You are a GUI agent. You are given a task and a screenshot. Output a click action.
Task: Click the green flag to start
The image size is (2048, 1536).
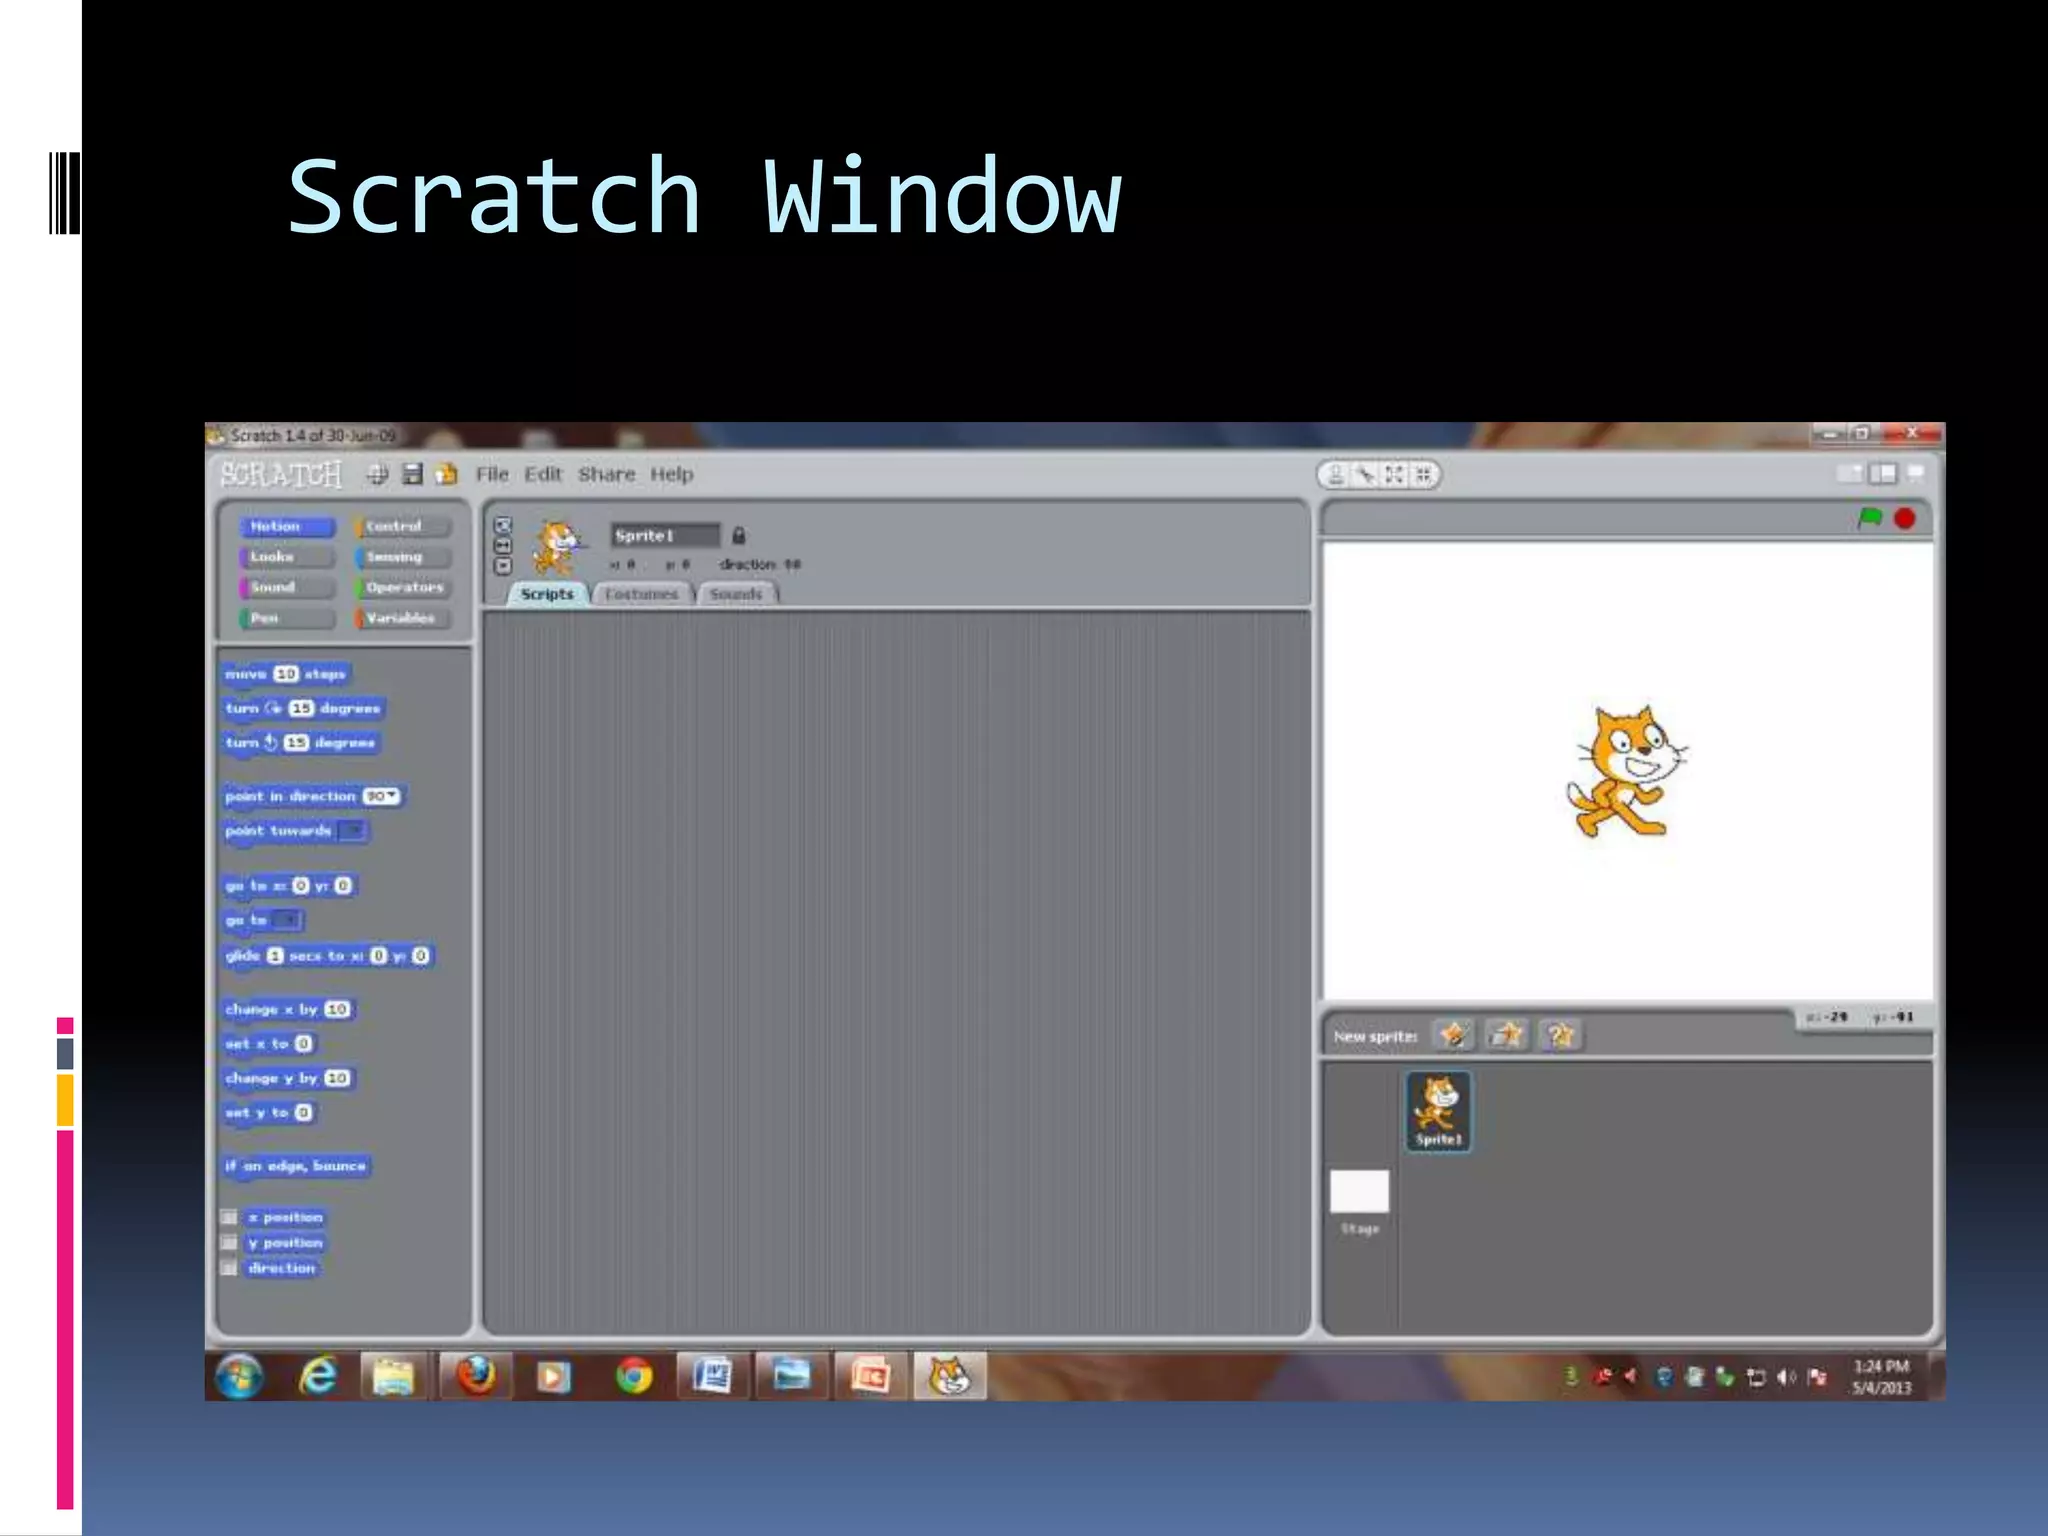pyautogui.click(x=1870, y=518)
